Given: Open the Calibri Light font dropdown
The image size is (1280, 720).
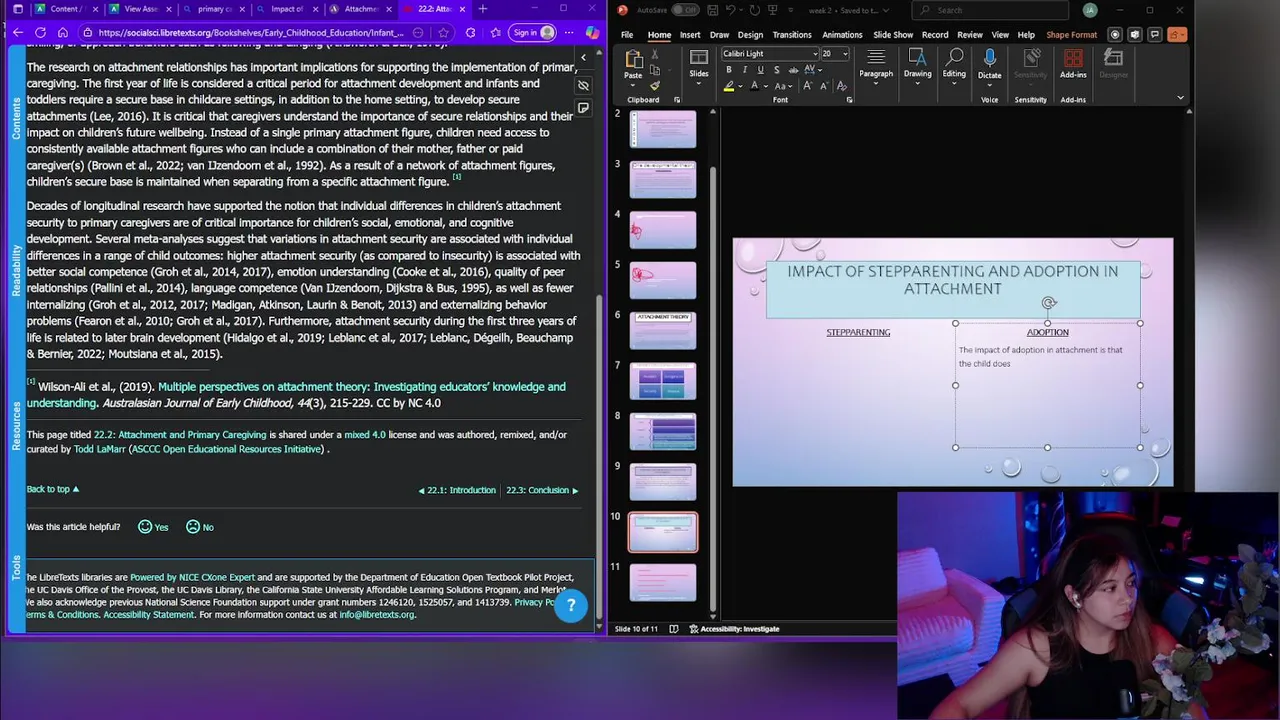Looking at the screenshot, I should coord(816,54).
